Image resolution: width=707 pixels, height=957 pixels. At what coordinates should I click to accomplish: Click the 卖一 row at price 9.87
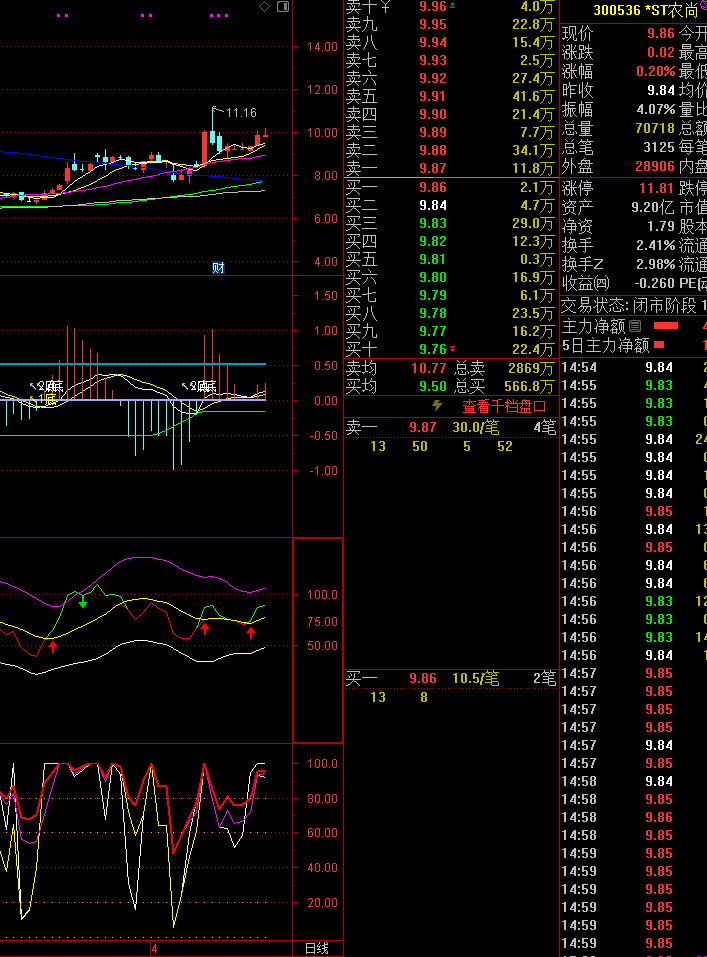pos(450,168)
